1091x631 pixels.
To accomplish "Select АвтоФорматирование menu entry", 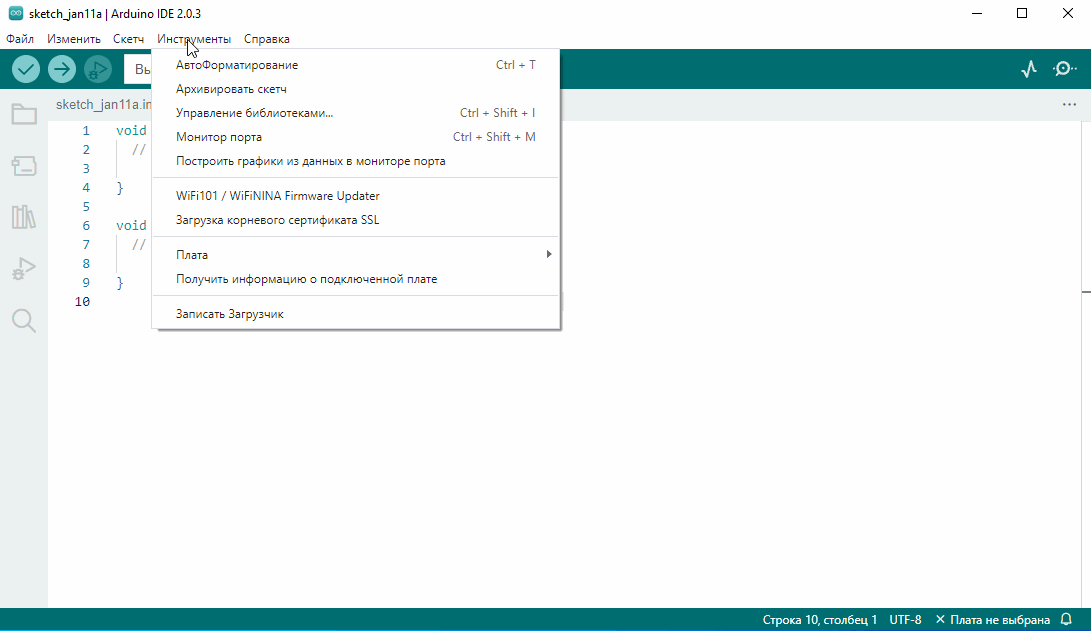I will click(237, 65).
